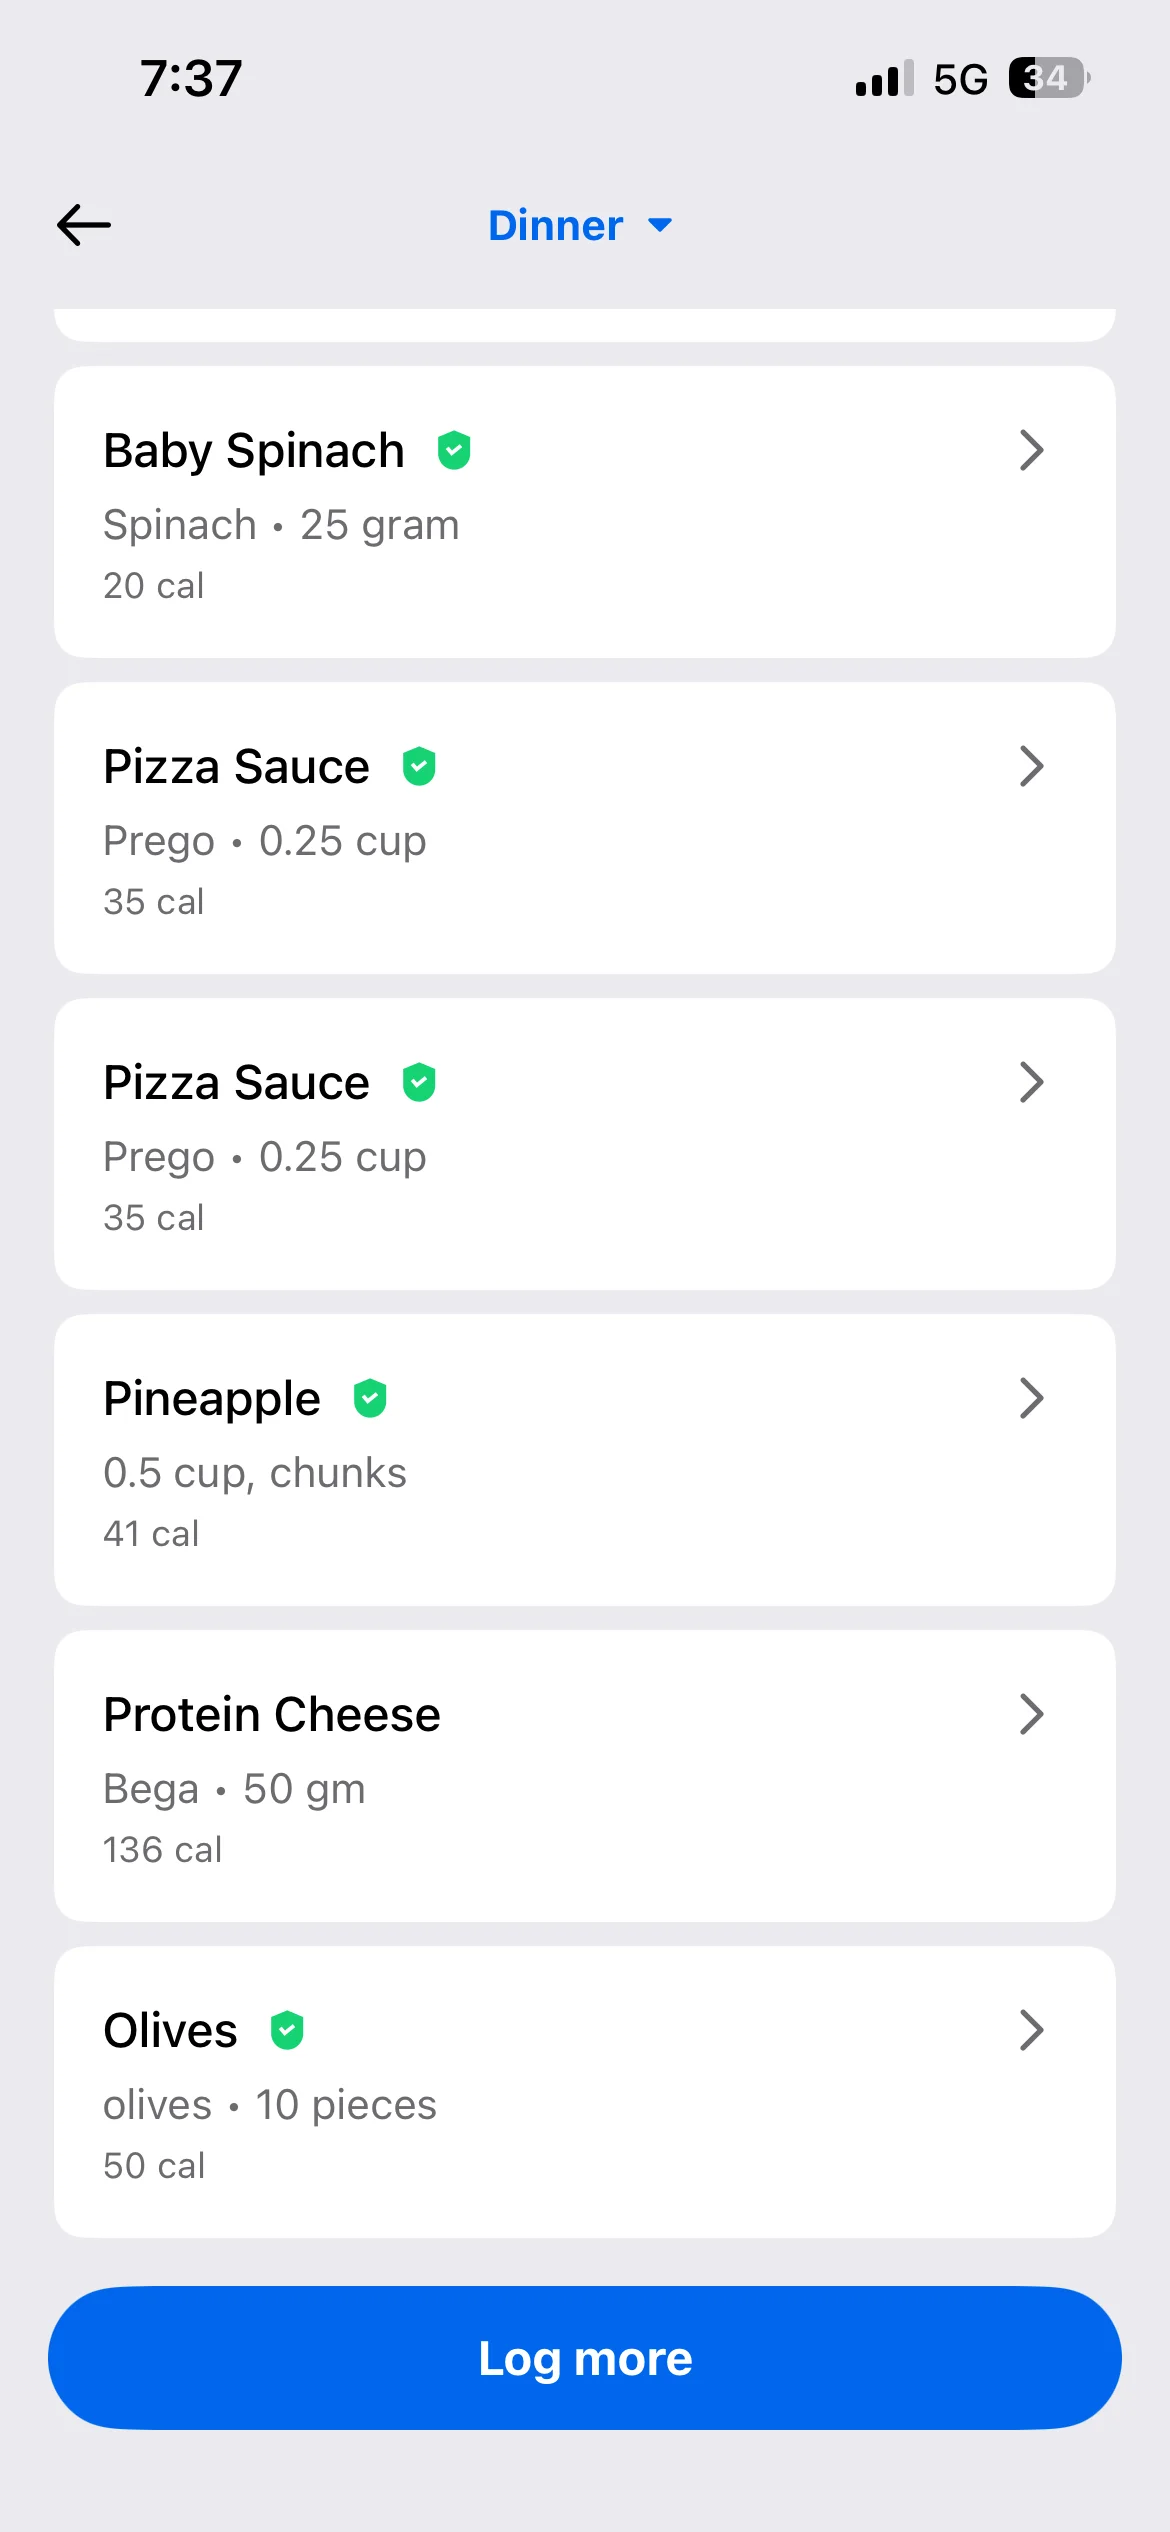
Task: Tap the 7:37 clock in status bar
Action: (x=191, y=78)
